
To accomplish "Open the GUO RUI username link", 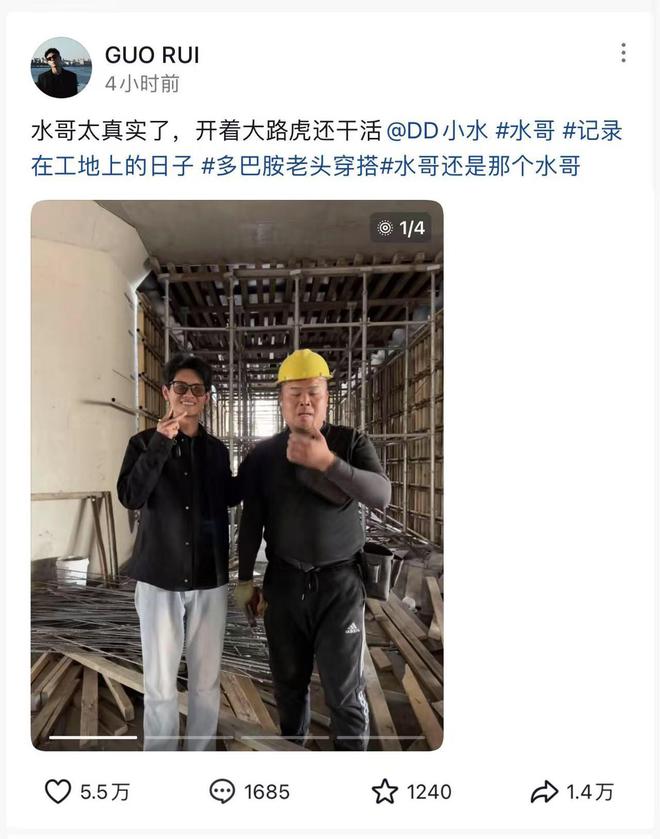I will click(x=152, y=55).
